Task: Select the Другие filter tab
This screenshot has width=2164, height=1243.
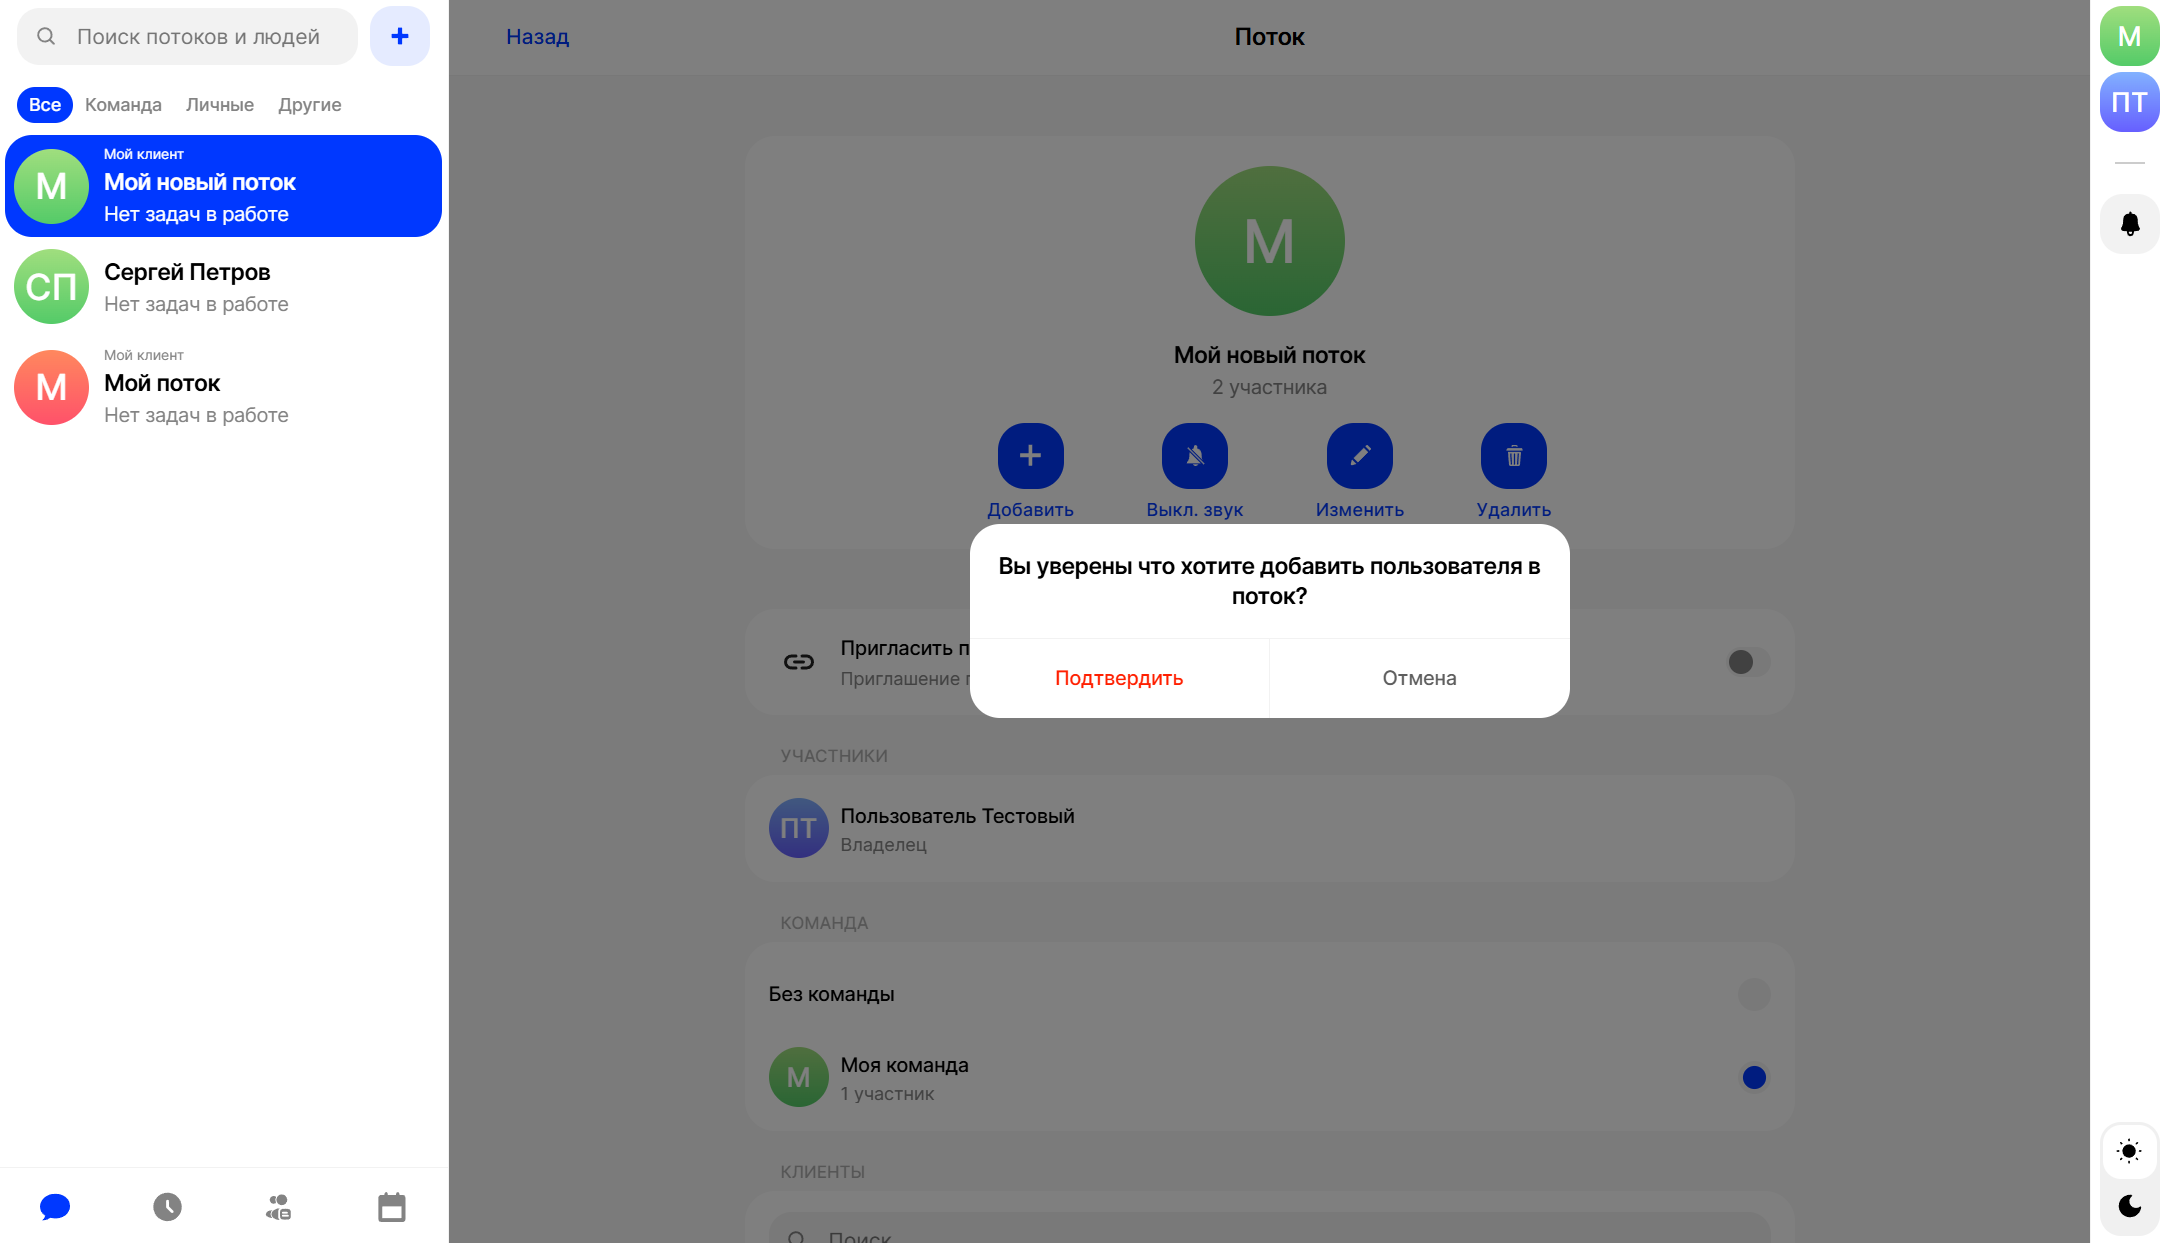Action: click(x=309, y=105)
